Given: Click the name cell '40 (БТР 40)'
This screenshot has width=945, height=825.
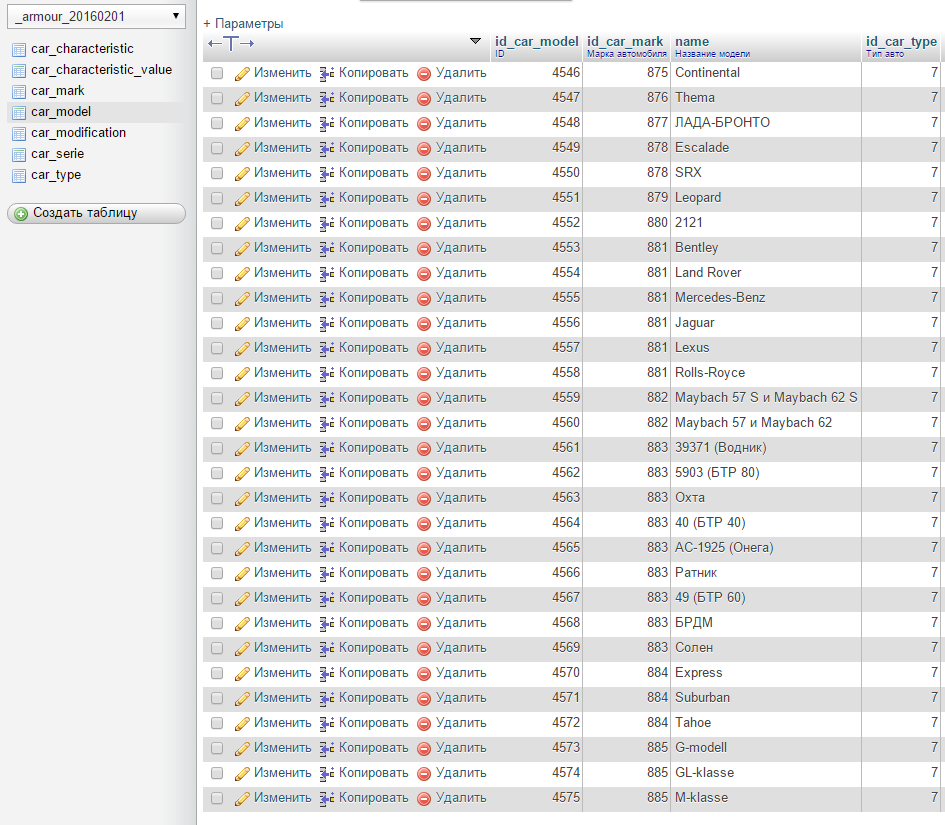Looking at the screenshot, I should pos(710,523).
